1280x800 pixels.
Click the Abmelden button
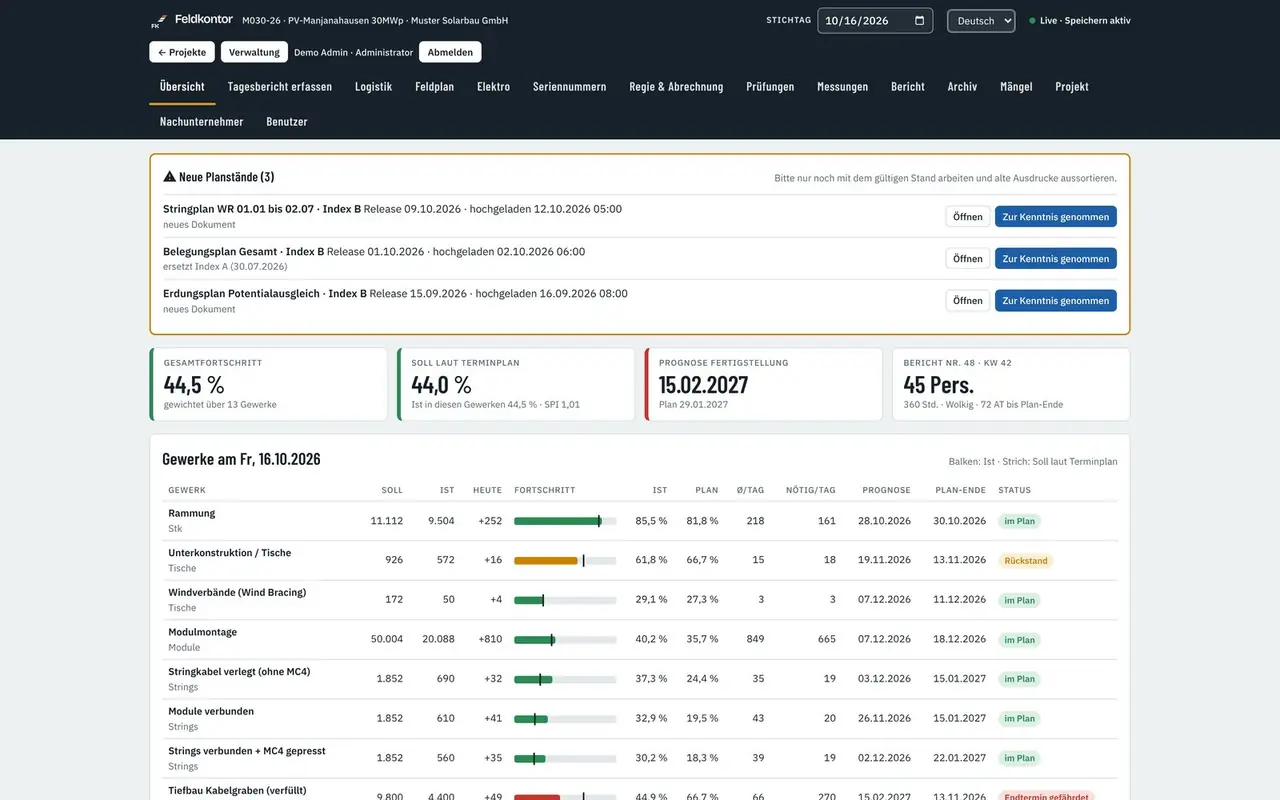(450, 52)
